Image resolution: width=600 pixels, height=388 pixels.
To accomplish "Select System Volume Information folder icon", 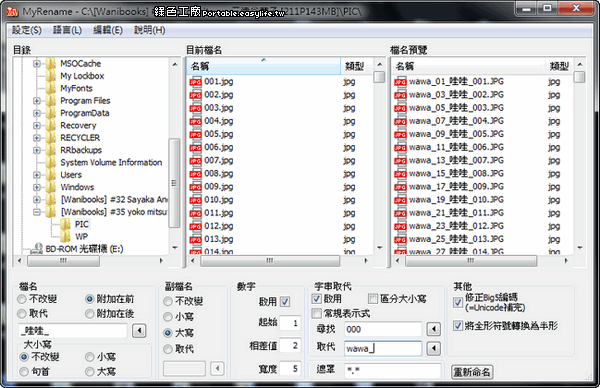I will pyautogui.click(x=51, y=162).
